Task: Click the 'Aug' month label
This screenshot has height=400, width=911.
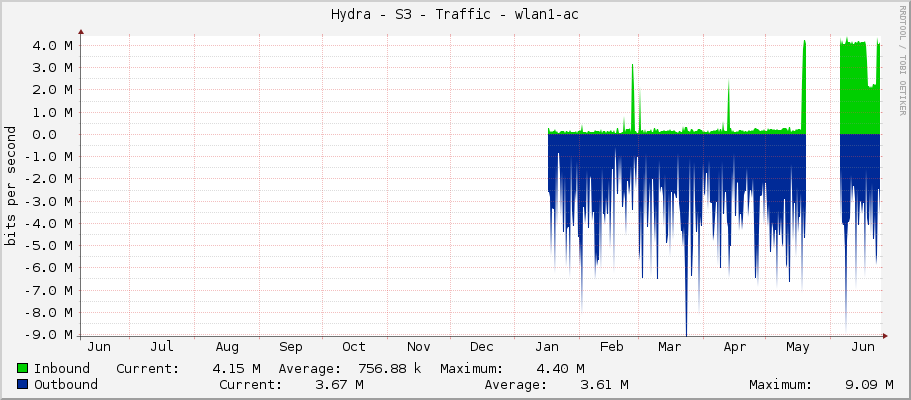Action: [x=227, y=347]
